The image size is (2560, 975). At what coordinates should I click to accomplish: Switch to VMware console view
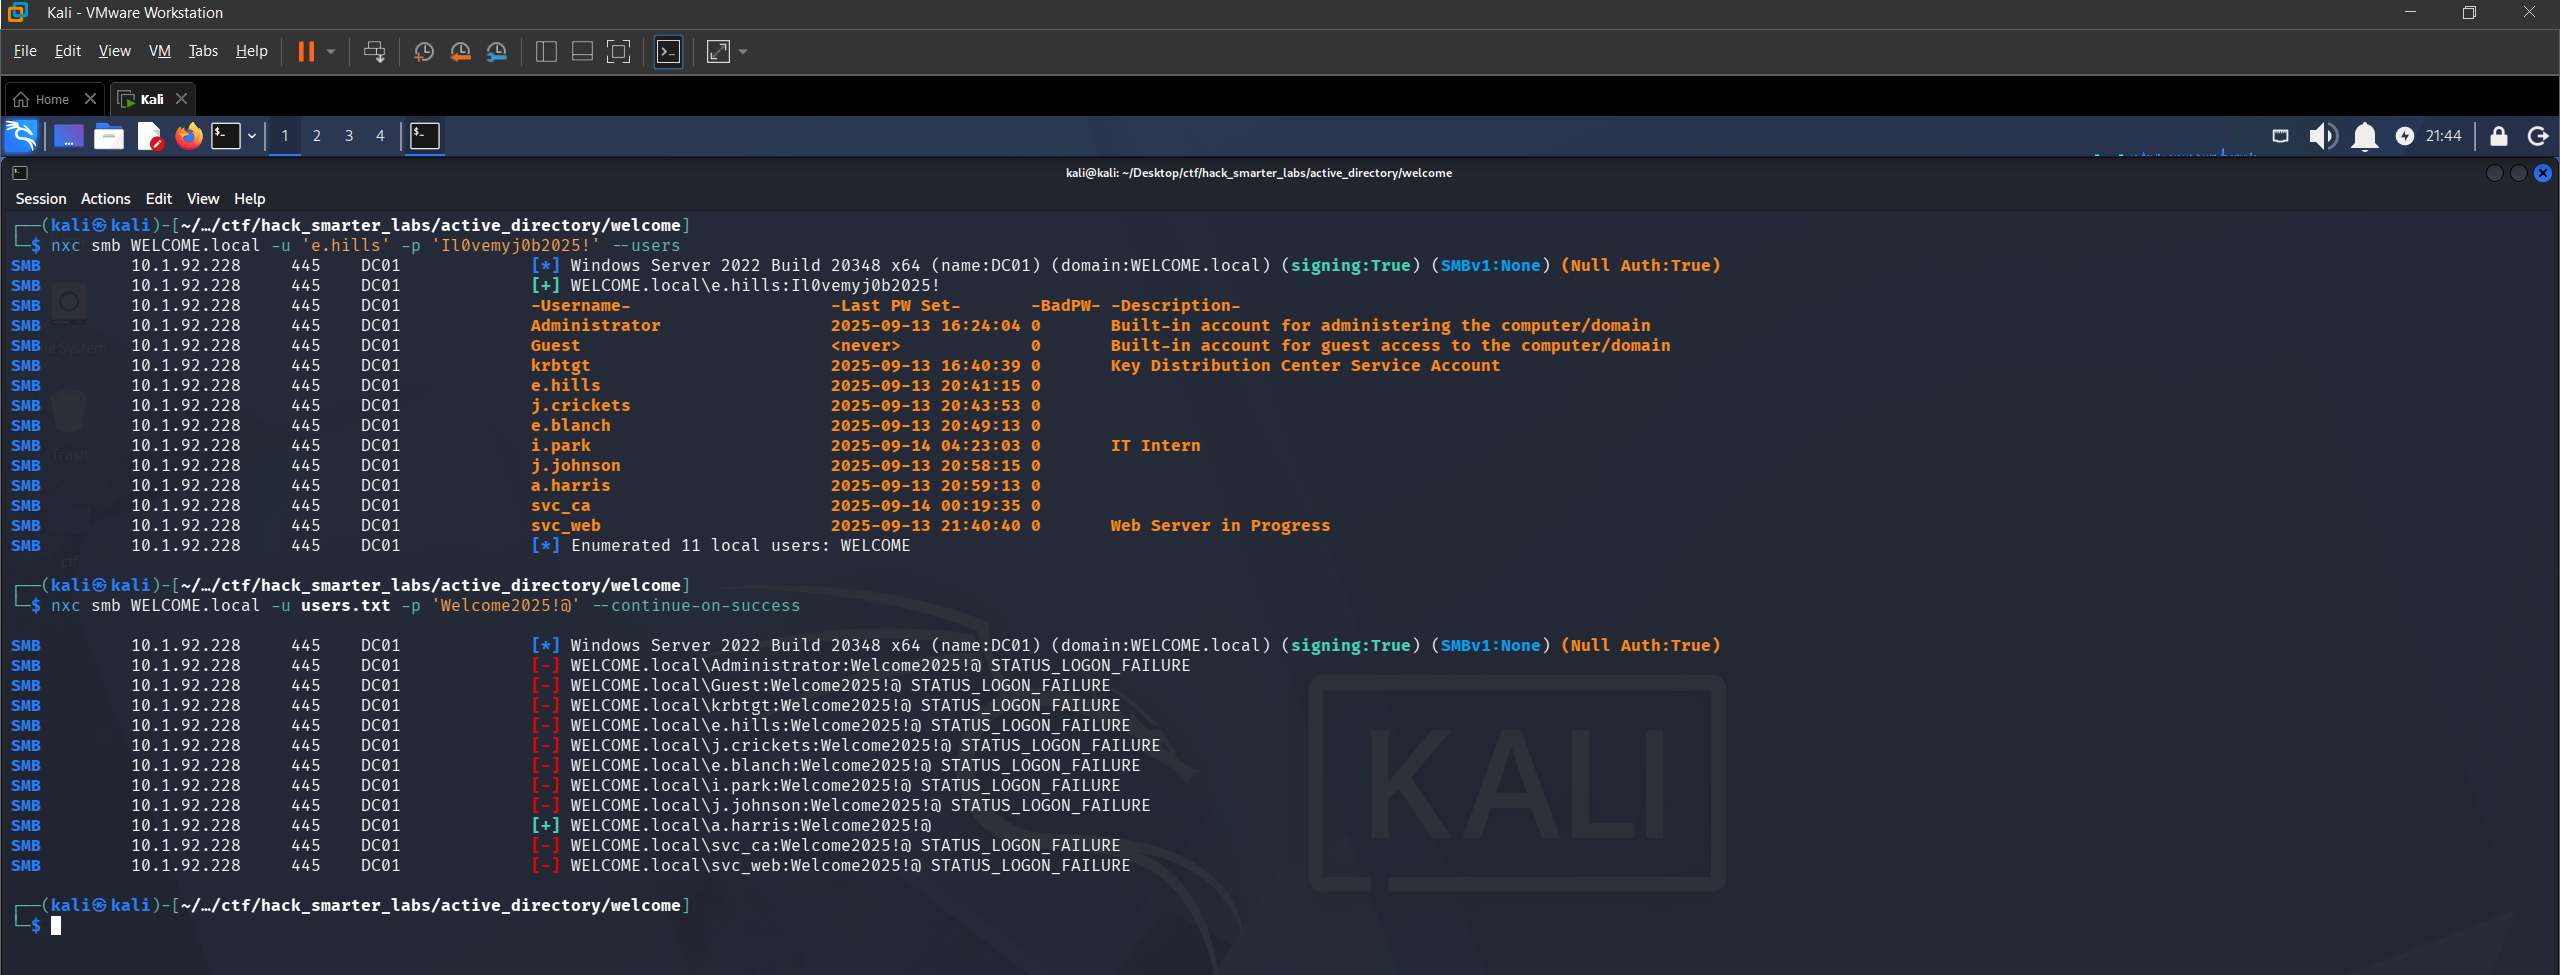[668, 51]
